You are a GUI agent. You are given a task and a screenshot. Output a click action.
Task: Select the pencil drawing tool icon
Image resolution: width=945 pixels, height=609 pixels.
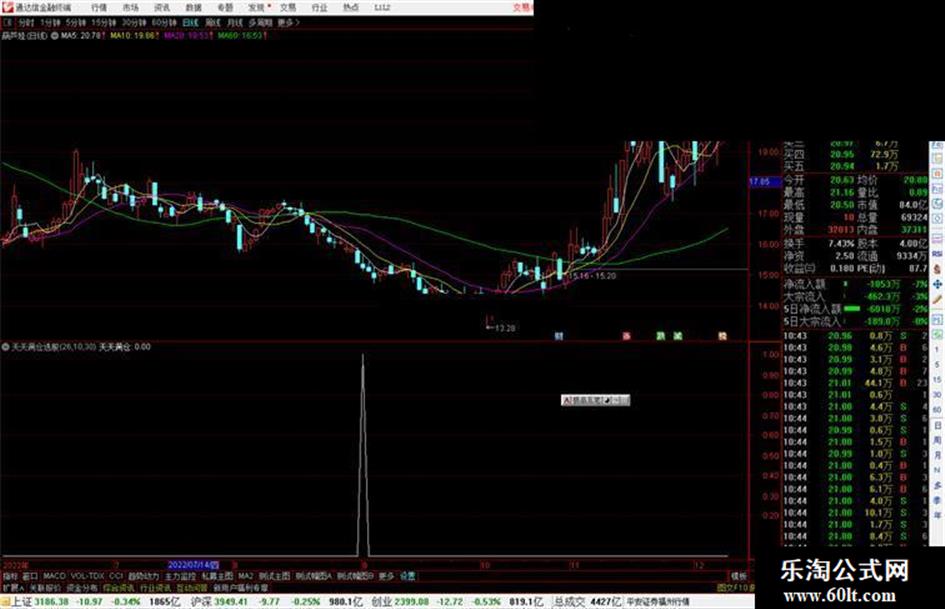pyautogui.click(x=937, y=300)
